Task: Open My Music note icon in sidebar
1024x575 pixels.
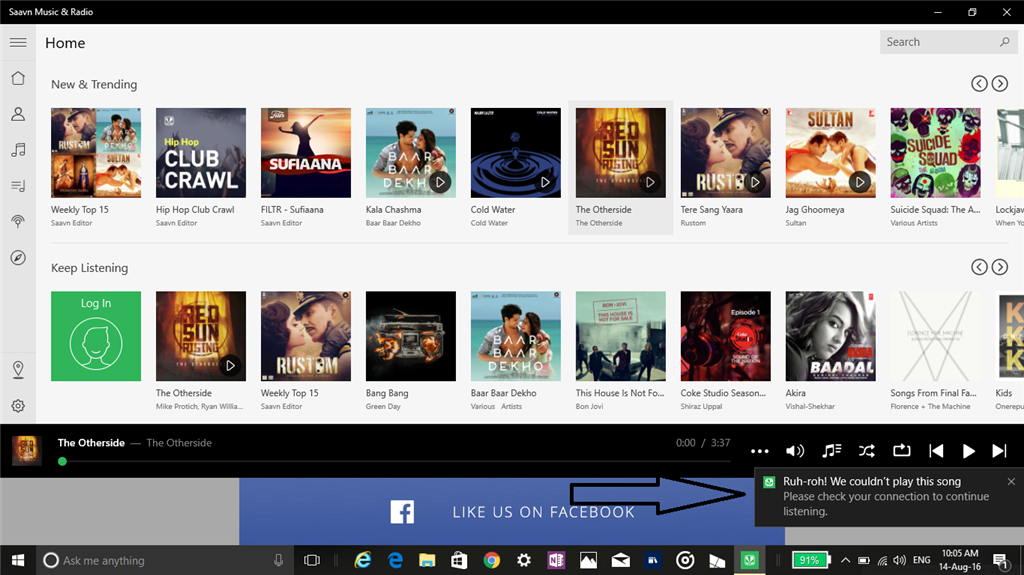Action: pyautogui.click(x=18, y=150)
